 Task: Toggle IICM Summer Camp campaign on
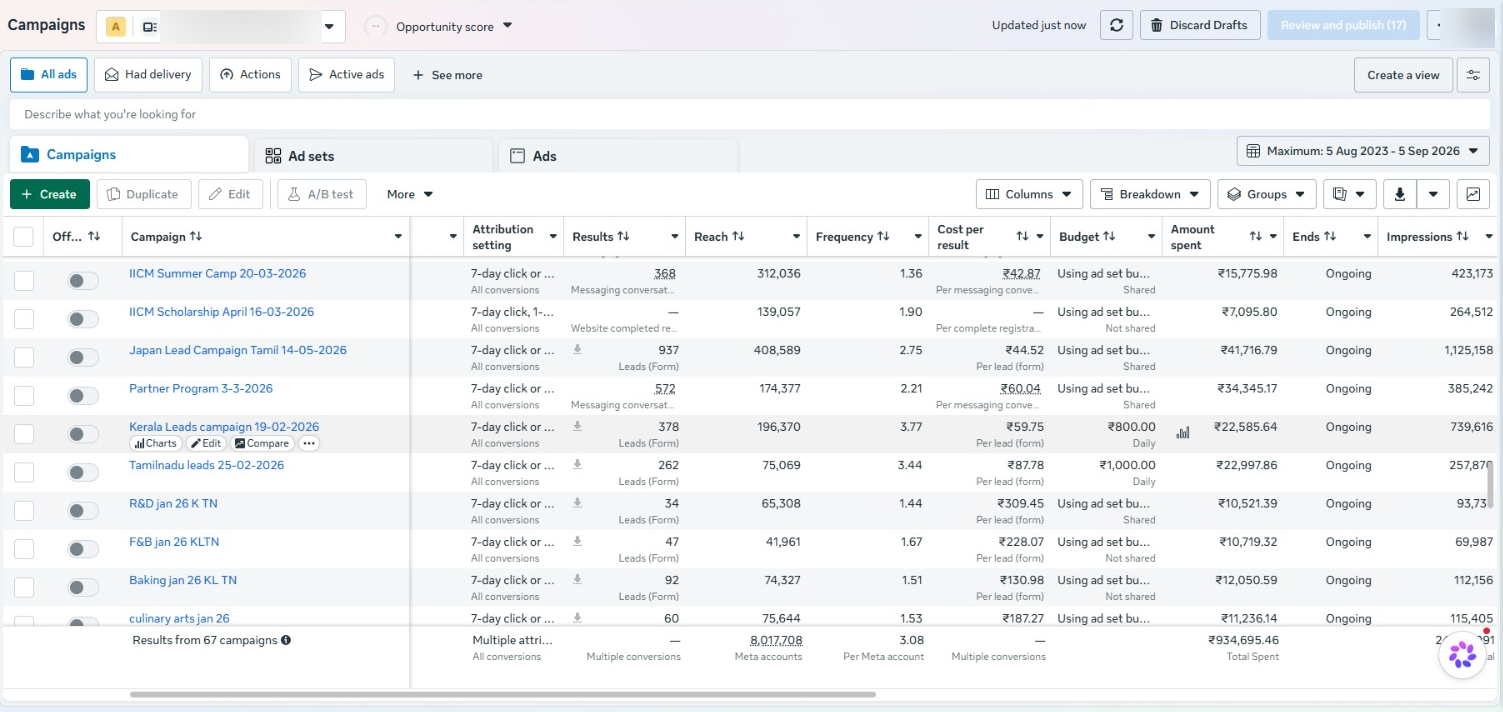coord(83,281)
